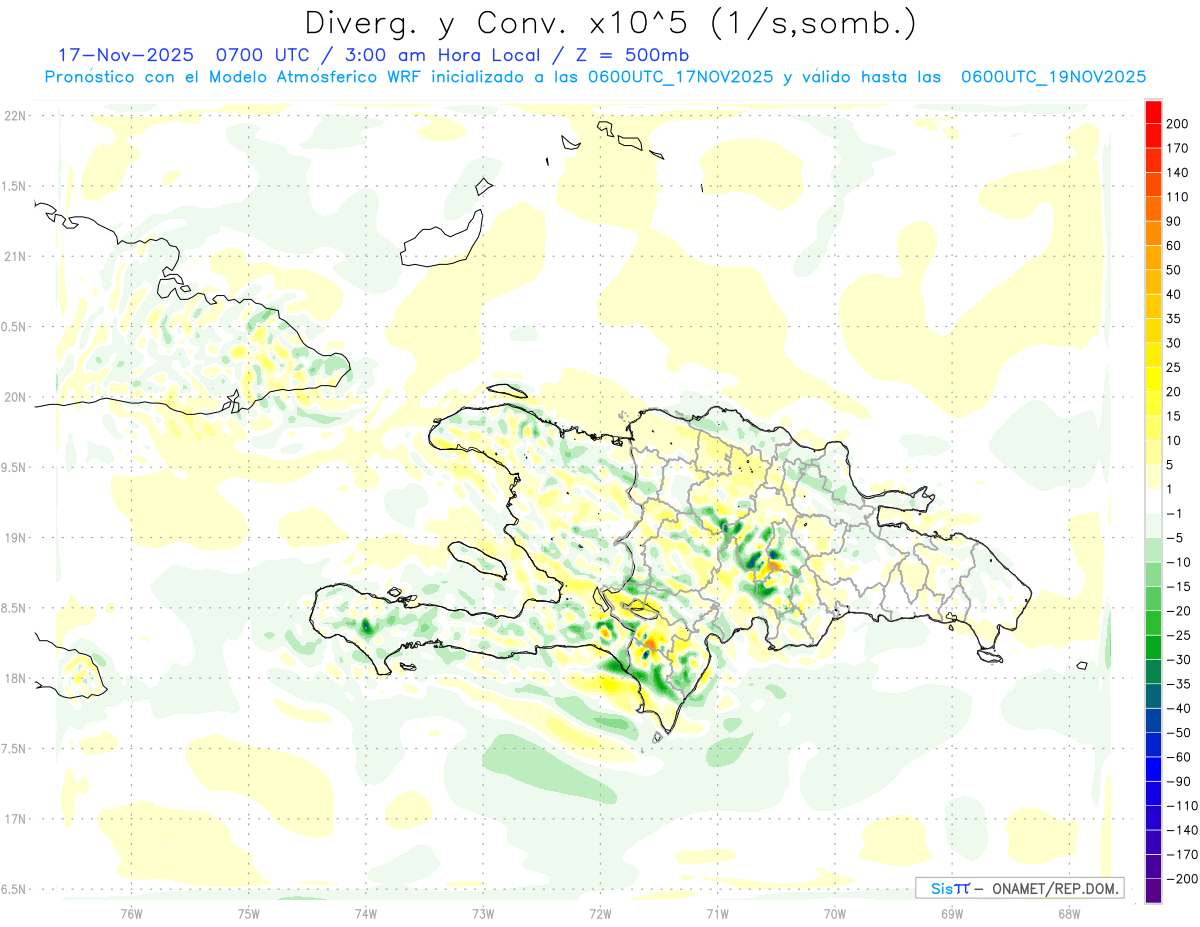Image resolution: width=1200 pixels, height=927 pixels.
Task: Click the green colorbar swatch between -20 and -25
Action: click(x=1154, y=624)
